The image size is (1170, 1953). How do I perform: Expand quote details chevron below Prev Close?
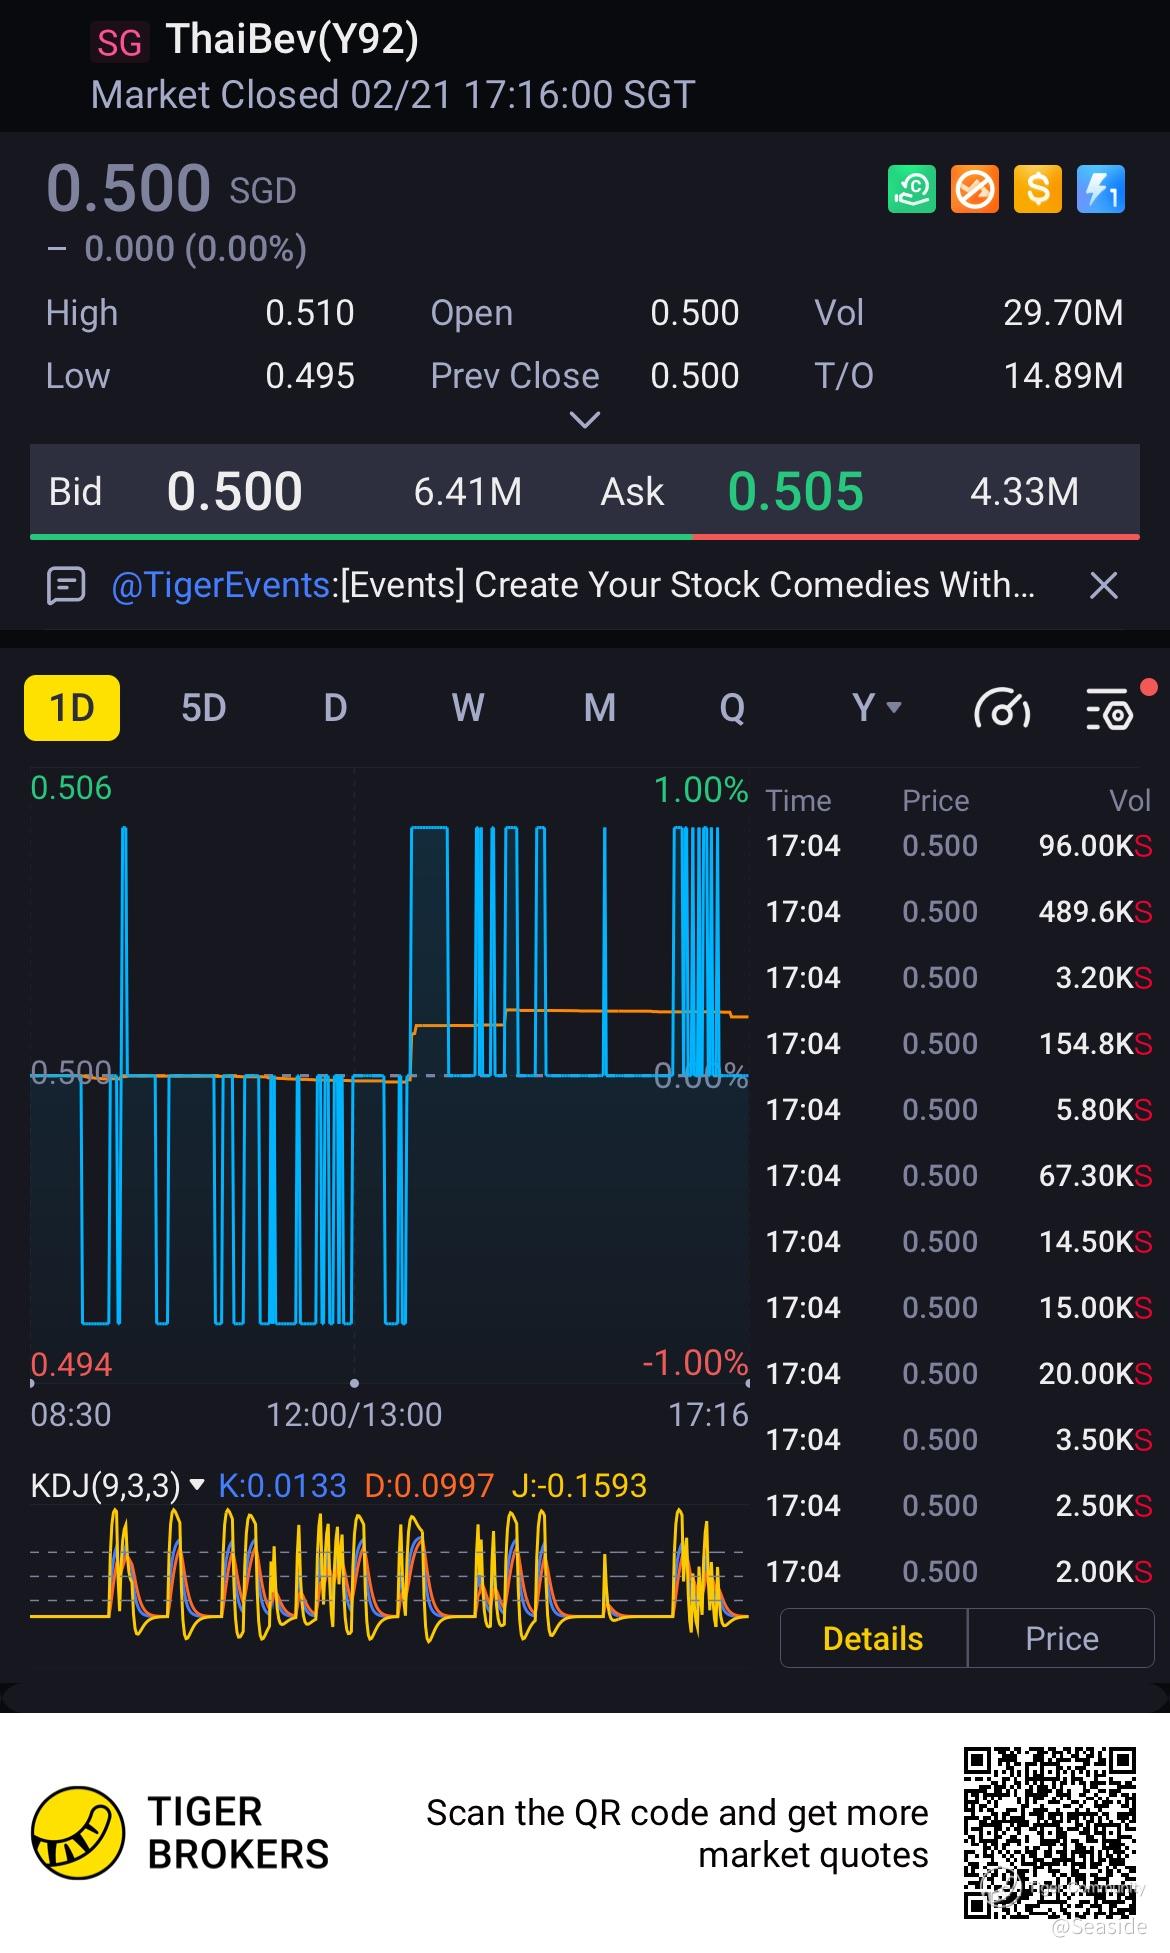584,420
